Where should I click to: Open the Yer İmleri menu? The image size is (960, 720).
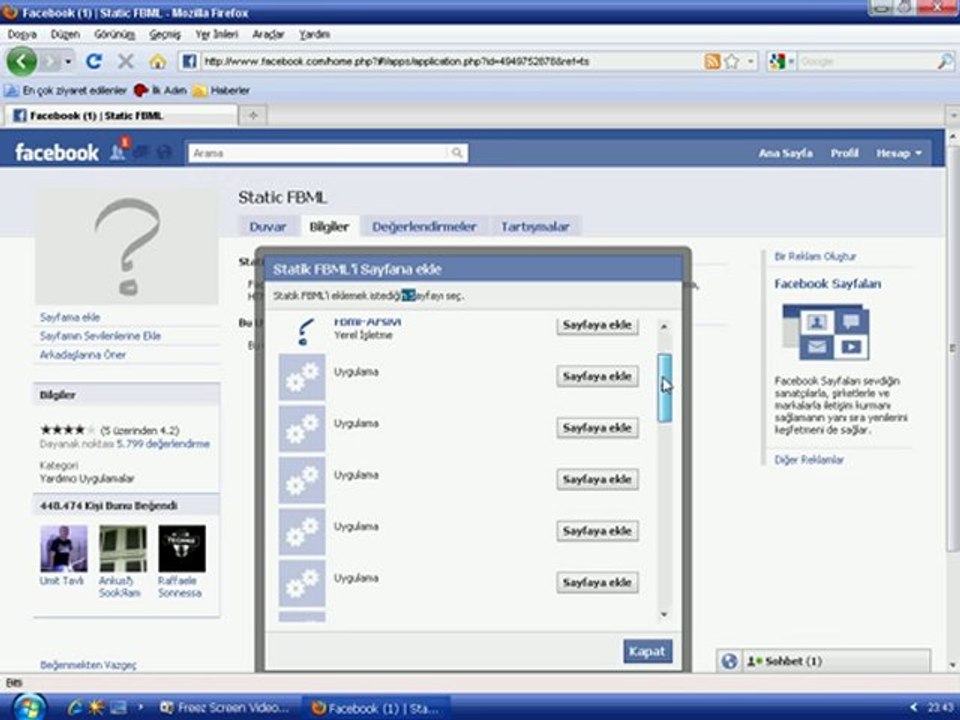[x=217, y=34]
